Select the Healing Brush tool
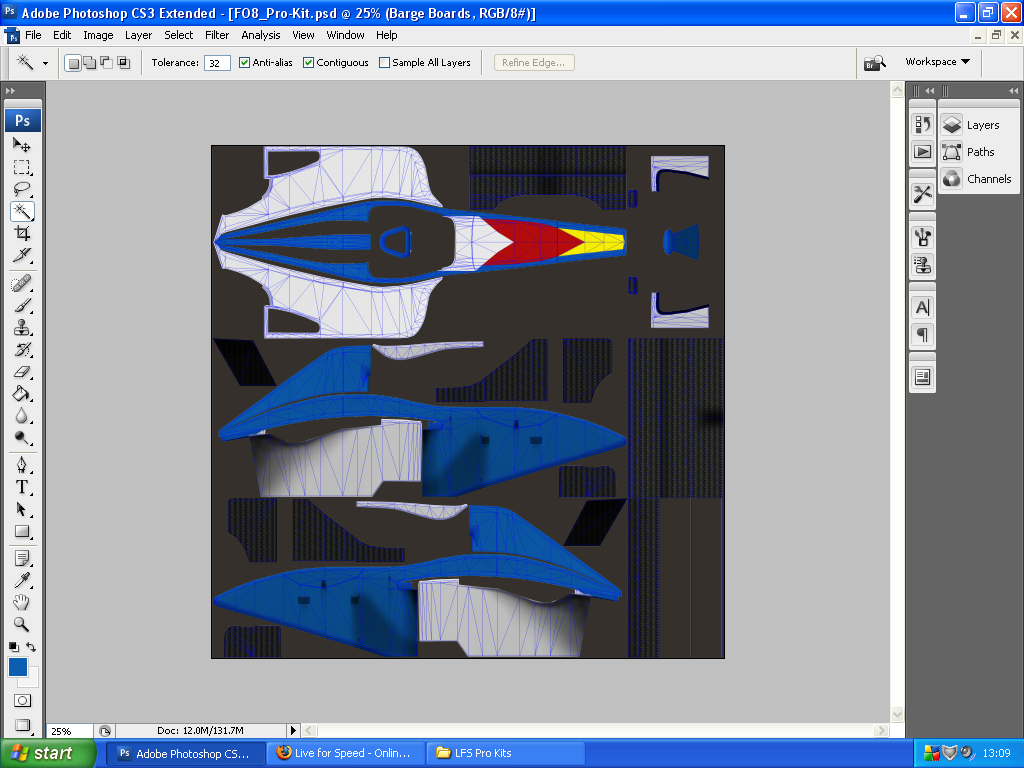 coord(22,283)
